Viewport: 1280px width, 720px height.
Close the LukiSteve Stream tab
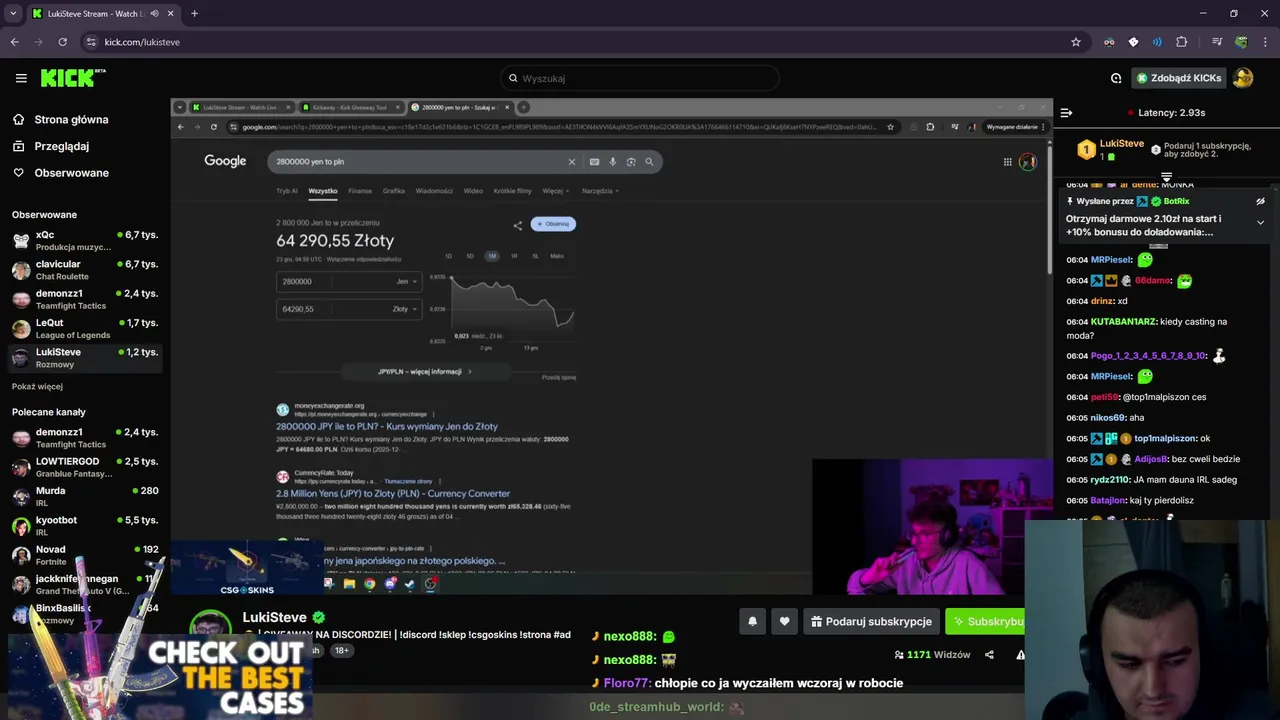(170, 14)
